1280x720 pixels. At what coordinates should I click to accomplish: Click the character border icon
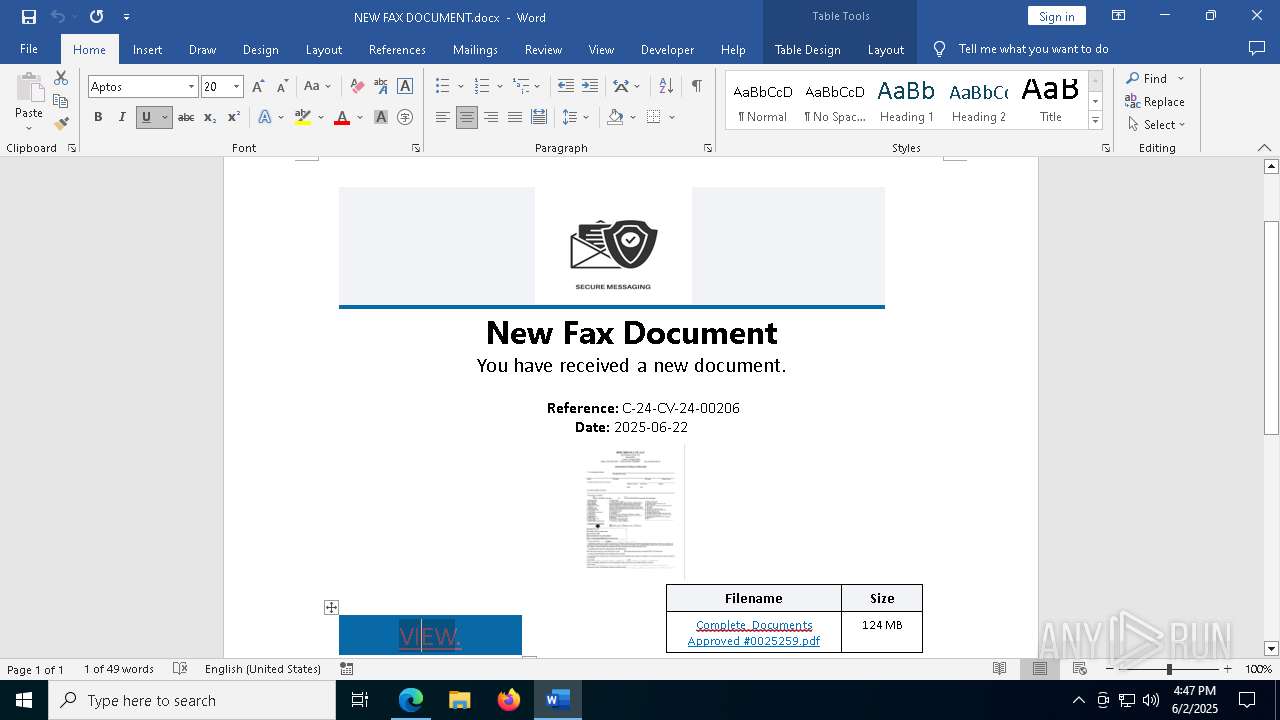tap(405, 87)
